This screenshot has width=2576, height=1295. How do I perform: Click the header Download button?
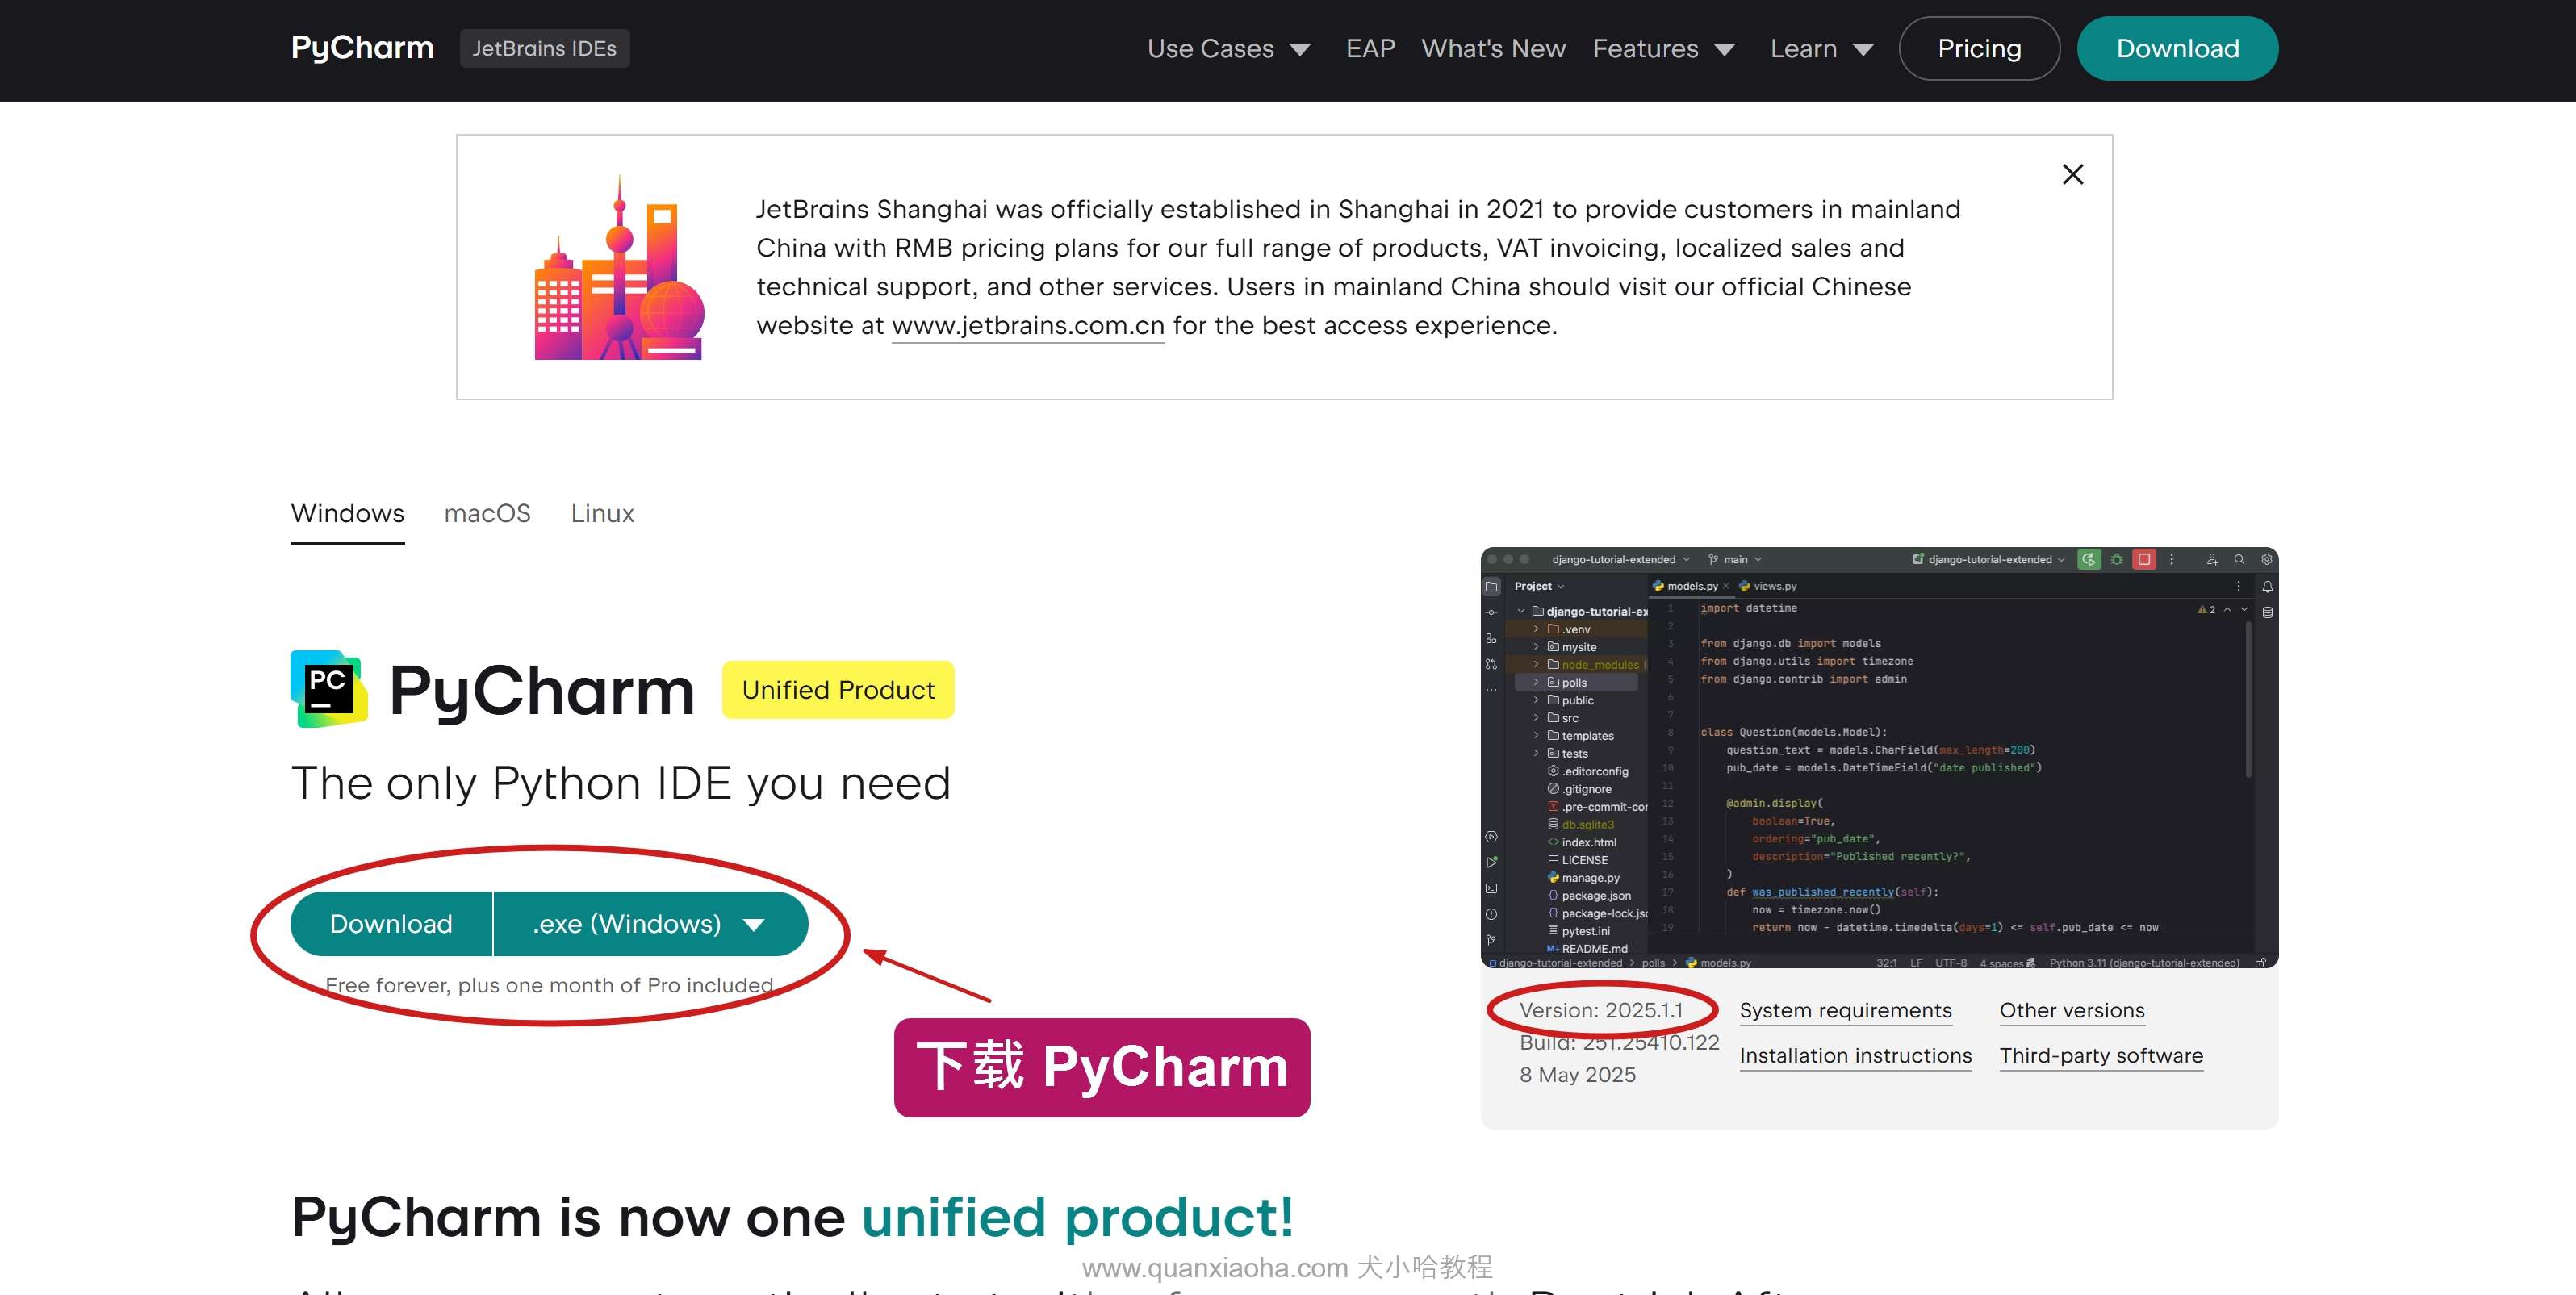click(x=2177, y=48)
